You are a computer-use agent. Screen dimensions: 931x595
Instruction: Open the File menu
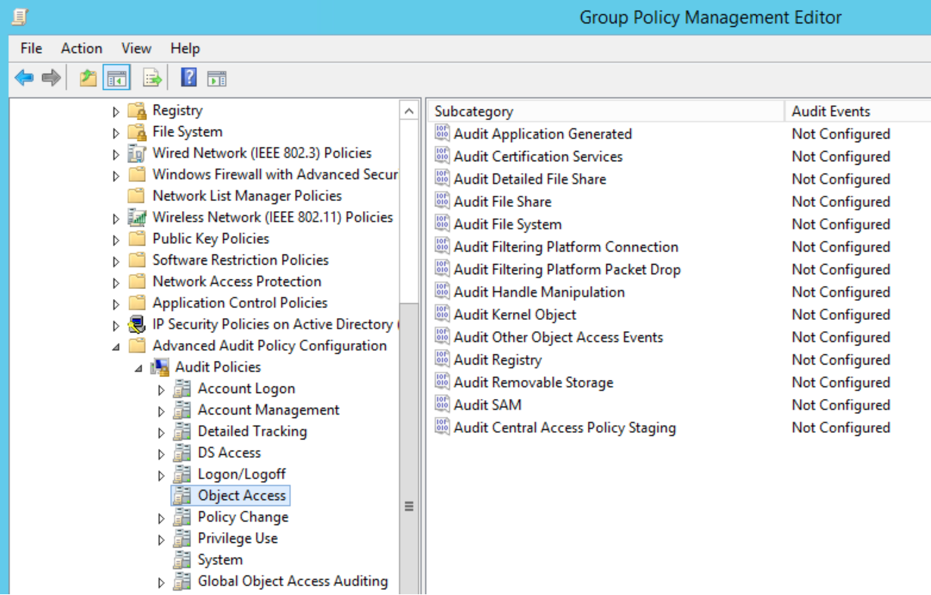tap(31, 48)
